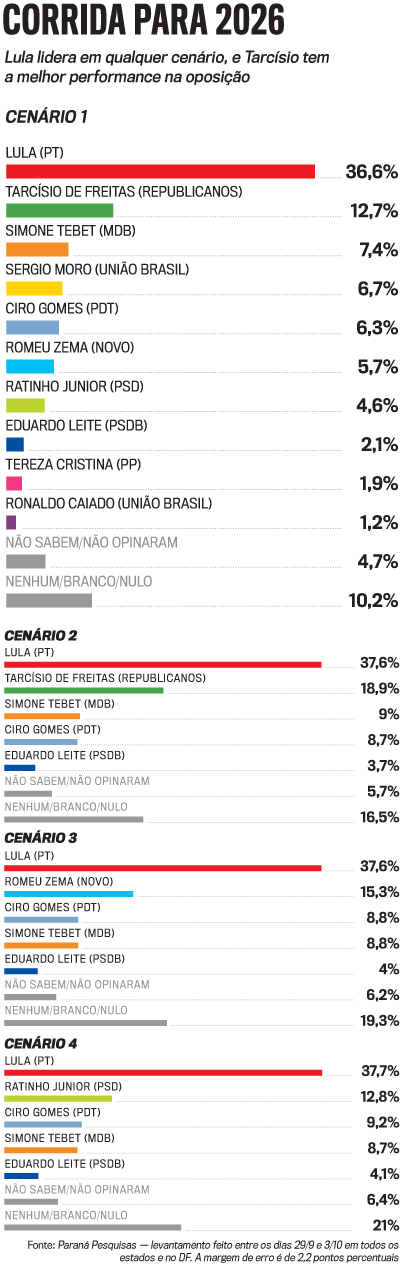The width and height of the screenshot is (400, 1267).
Task: Click the purple Ronaldo Caiado bar
Action: (x=11, y=522)
